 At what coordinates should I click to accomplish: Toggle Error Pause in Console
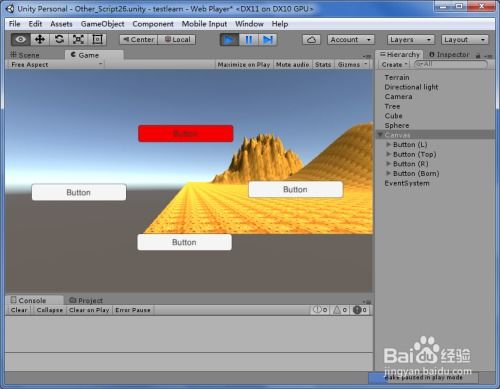coord(133,310)
